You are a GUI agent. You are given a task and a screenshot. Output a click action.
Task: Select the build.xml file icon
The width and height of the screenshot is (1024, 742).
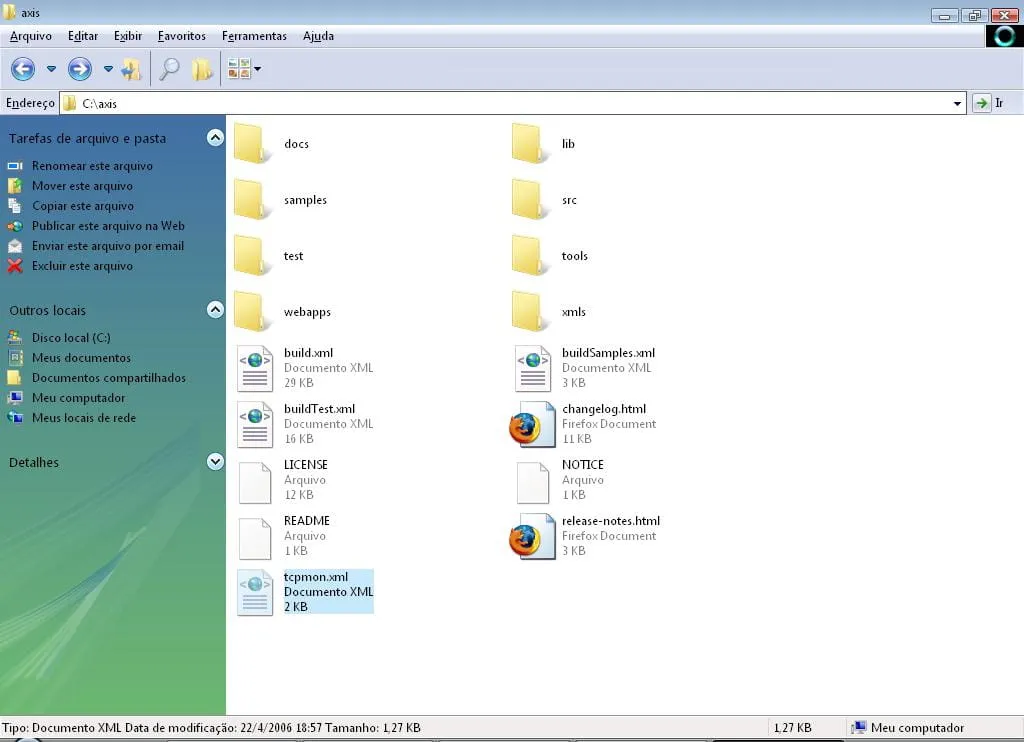pyautogui.click(x=254, y=368)
